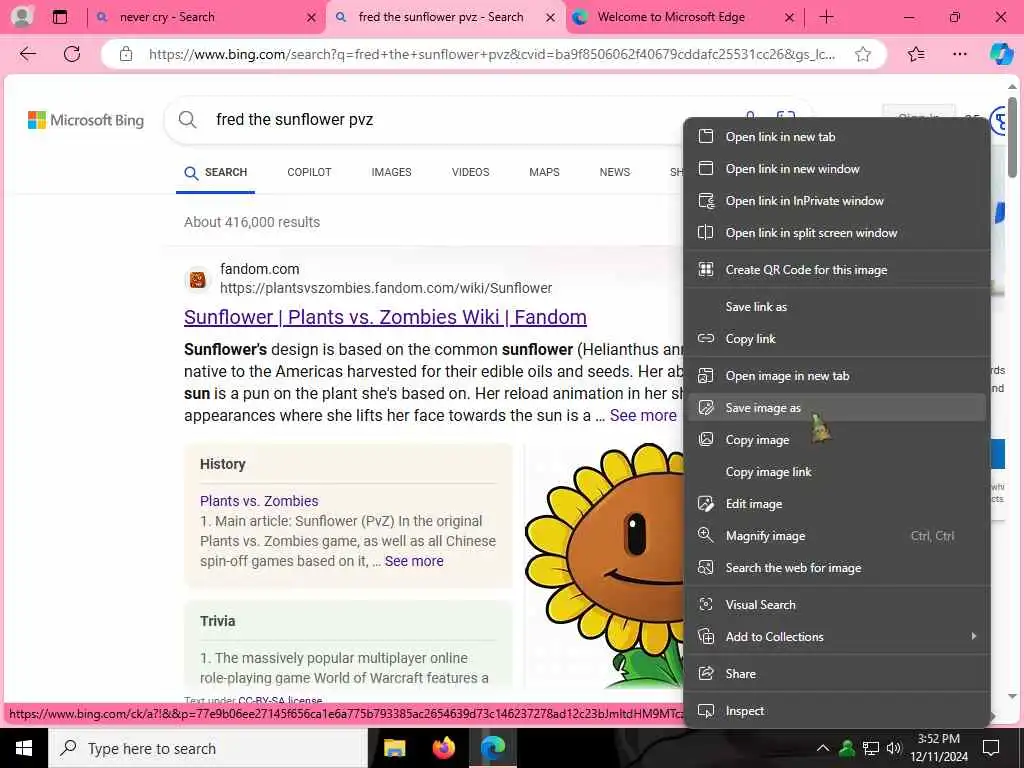The width and height of the screenshot is (1024, 768).
Task: Click the Bing search box text
Action: (x=295, y=120)
